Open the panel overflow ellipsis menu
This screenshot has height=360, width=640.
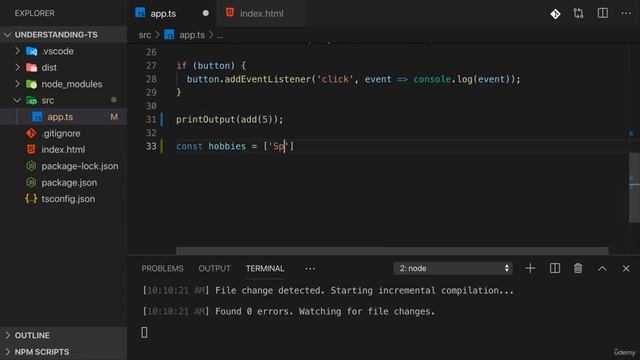click(310, 269)
